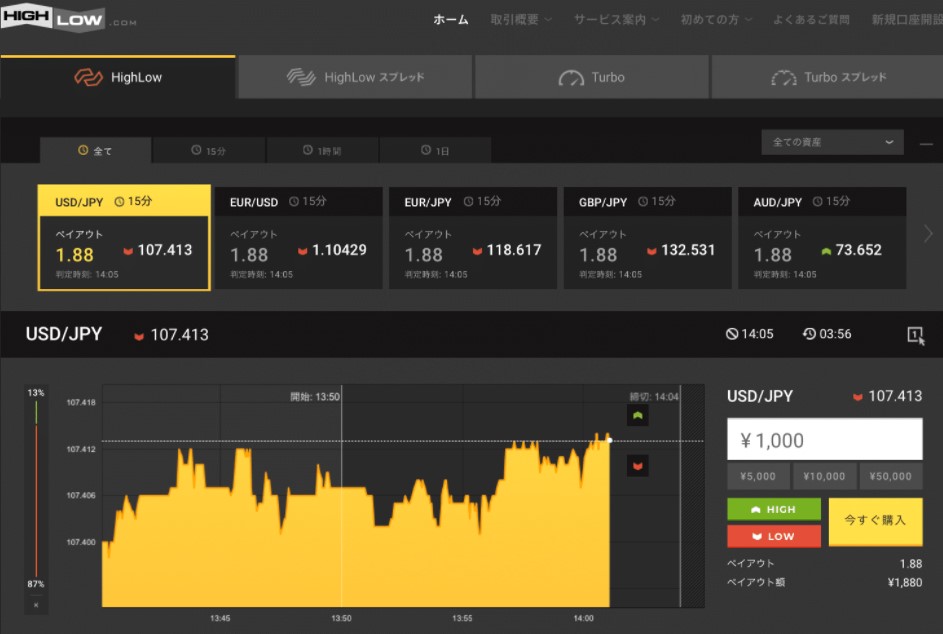
Task: Click the chart's current price point dot
Action: point(609,440)
